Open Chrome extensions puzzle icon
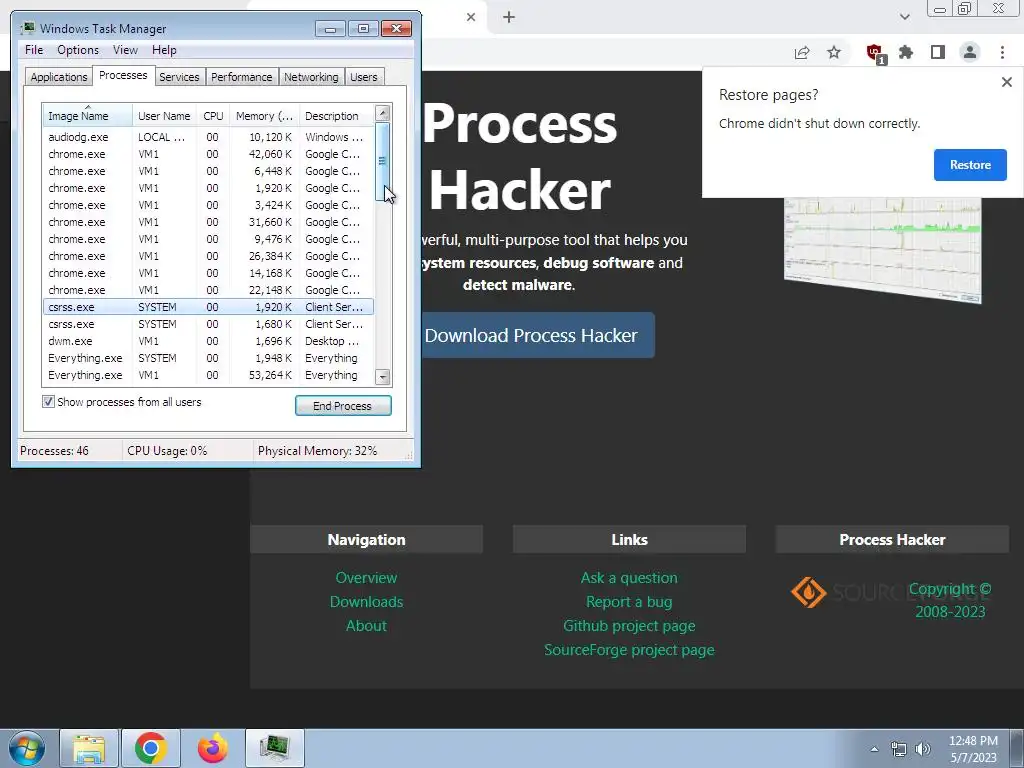 coord(906,52)
